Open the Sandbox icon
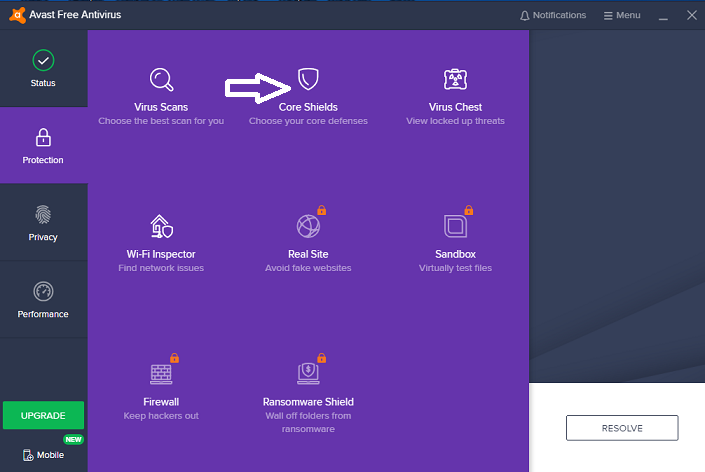The height and width of the screenshot is (472, 705). click(455, 226)
